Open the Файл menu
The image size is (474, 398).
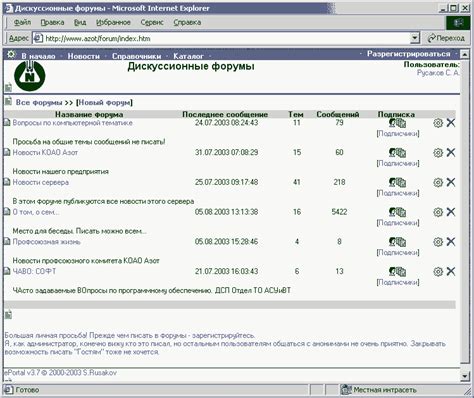(22, 22)
